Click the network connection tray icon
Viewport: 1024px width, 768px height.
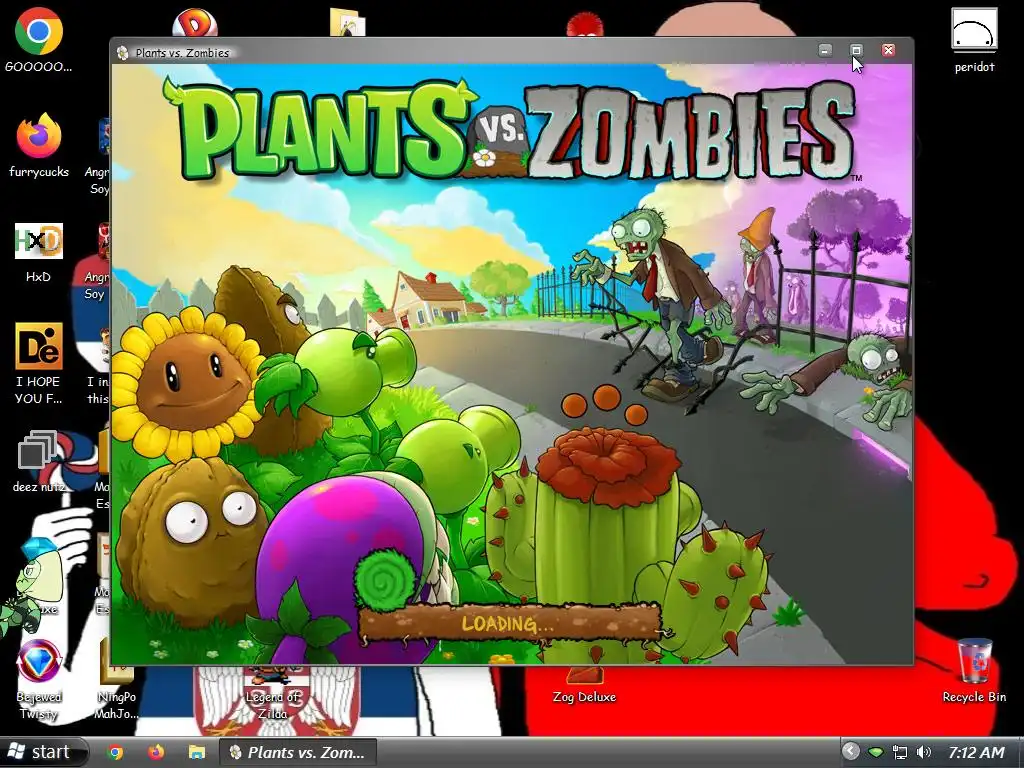pyautogui.click(x=899, y=752)
